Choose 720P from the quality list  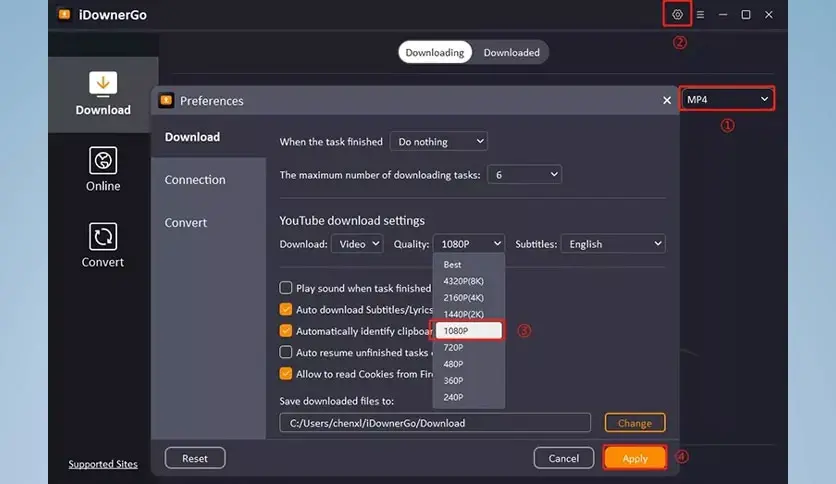pos(453,347)
